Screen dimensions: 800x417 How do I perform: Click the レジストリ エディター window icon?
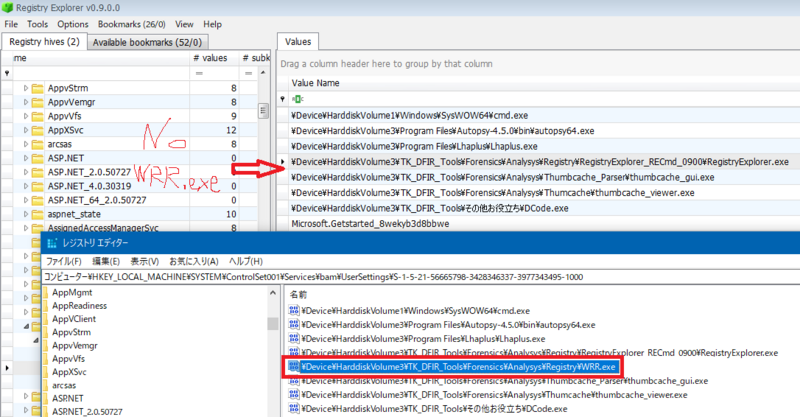pos(52,243)
